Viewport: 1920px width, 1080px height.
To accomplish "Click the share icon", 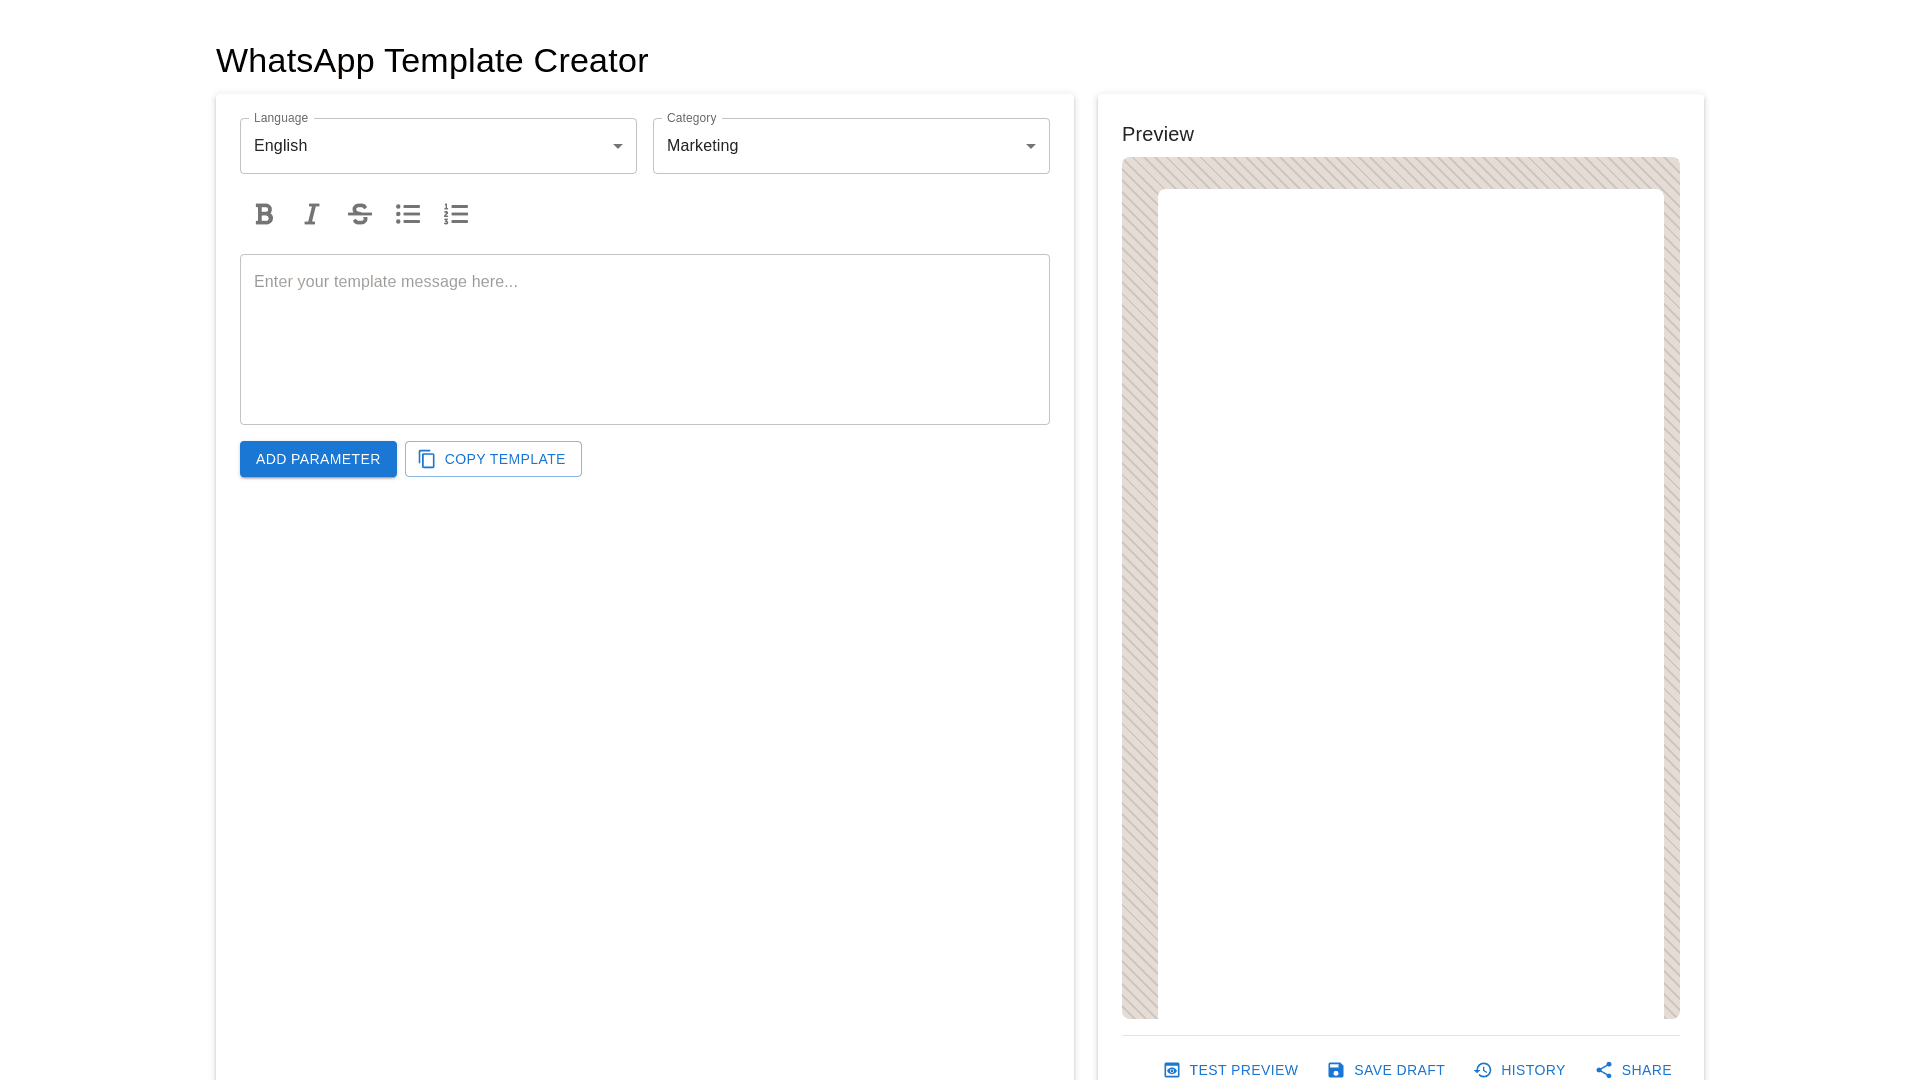I will [1604, 1070].
